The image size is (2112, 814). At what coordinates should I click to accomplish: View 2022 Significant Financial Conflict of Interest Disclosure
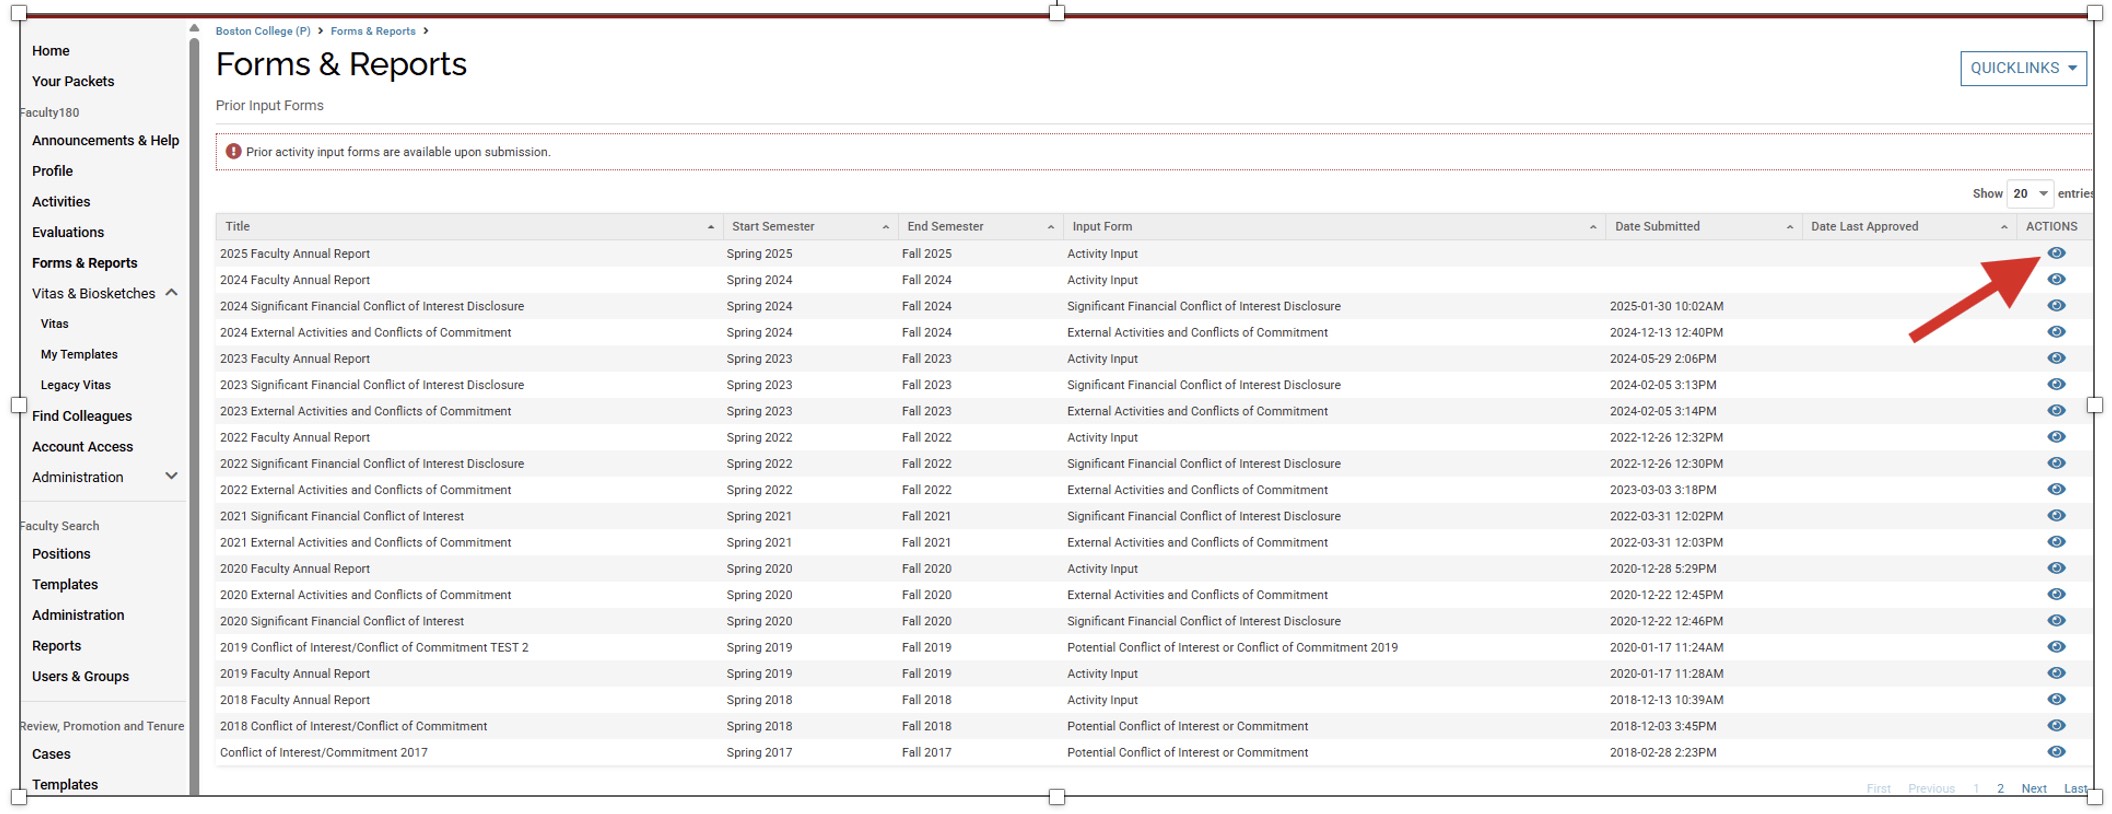[x=2056, y=463]
